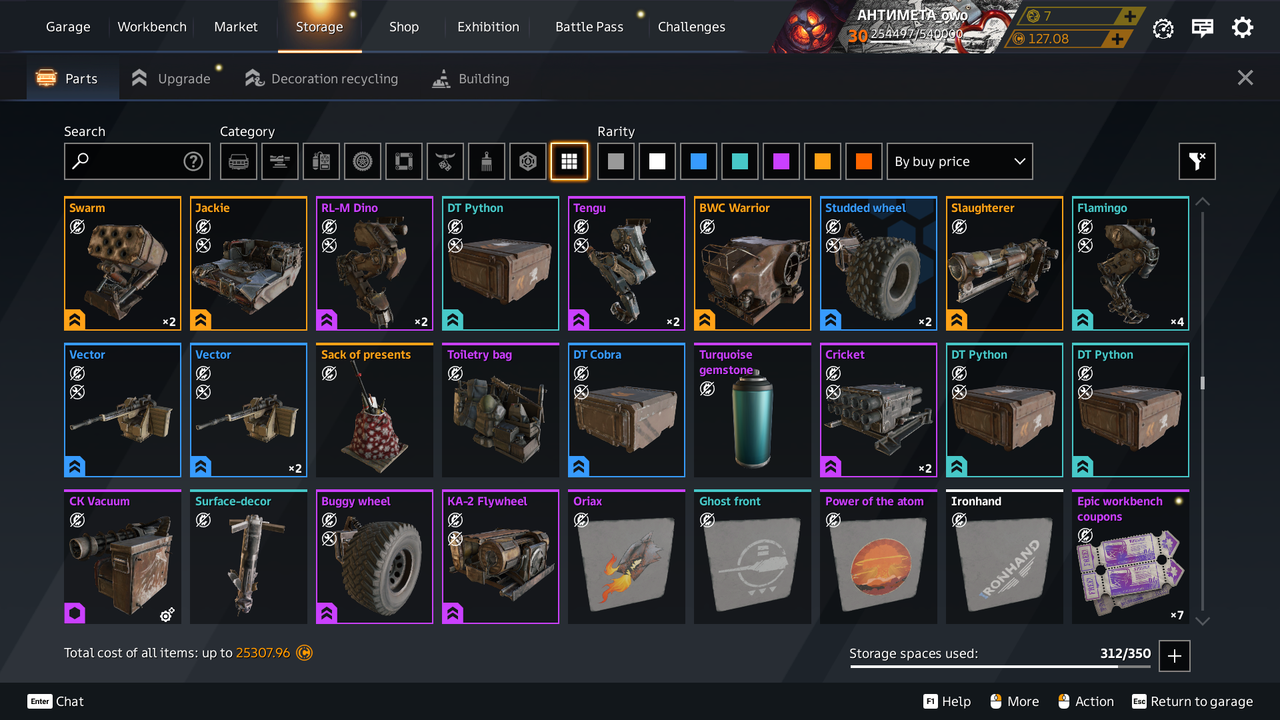Open the messages icon beside settings
Screen dimensions: 1280x720
tap(1203, 28)
